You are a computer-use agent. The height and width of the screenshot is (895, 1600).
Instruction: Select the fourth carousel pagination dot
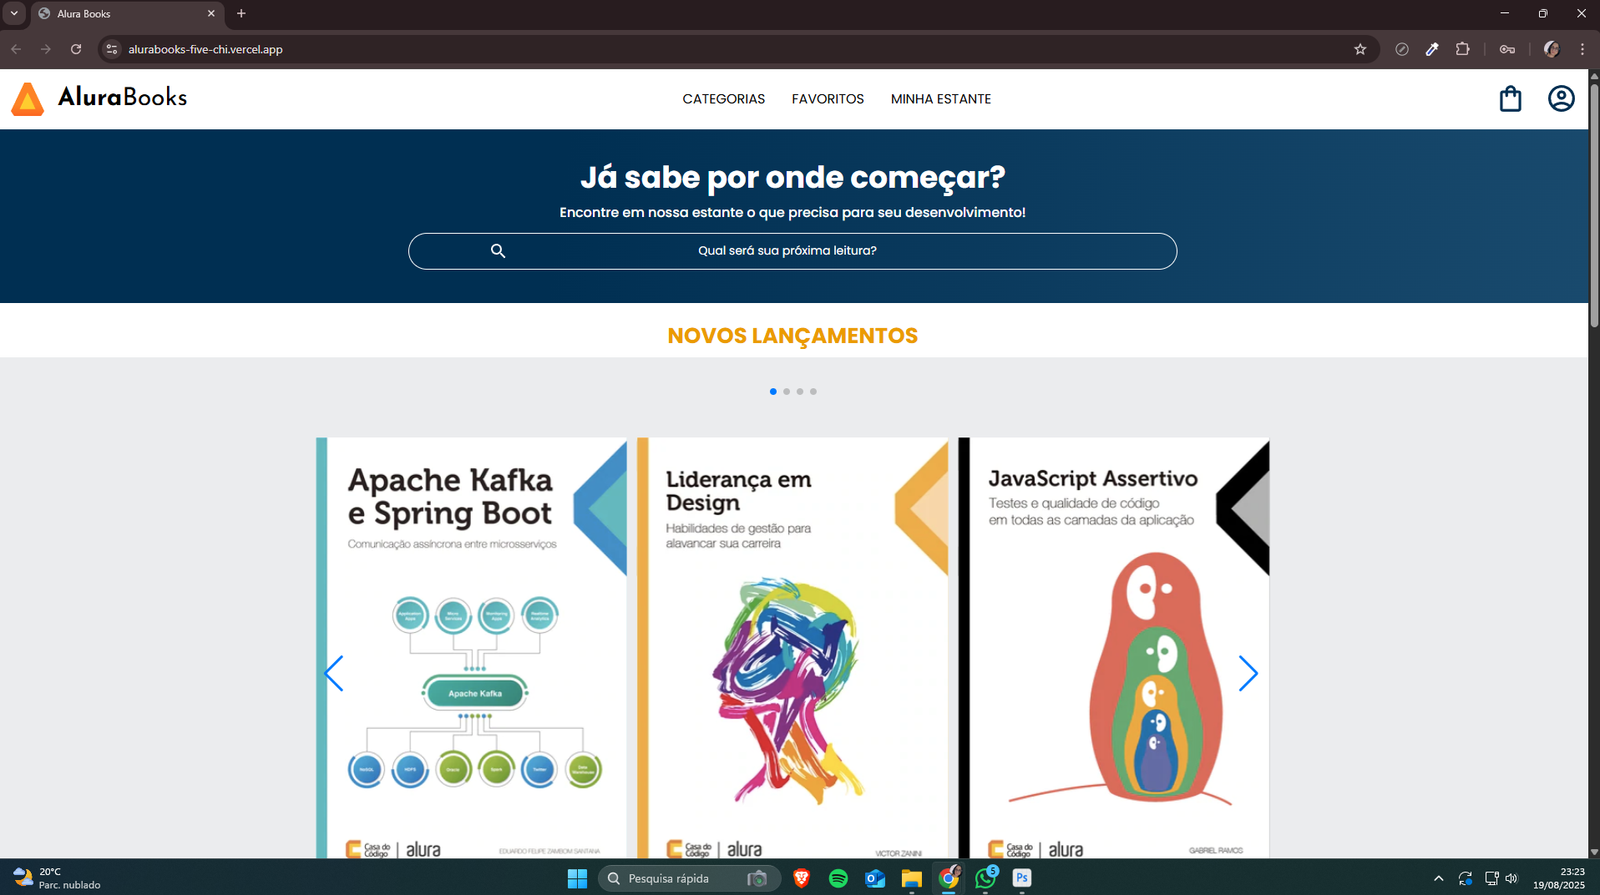[813, 392]
